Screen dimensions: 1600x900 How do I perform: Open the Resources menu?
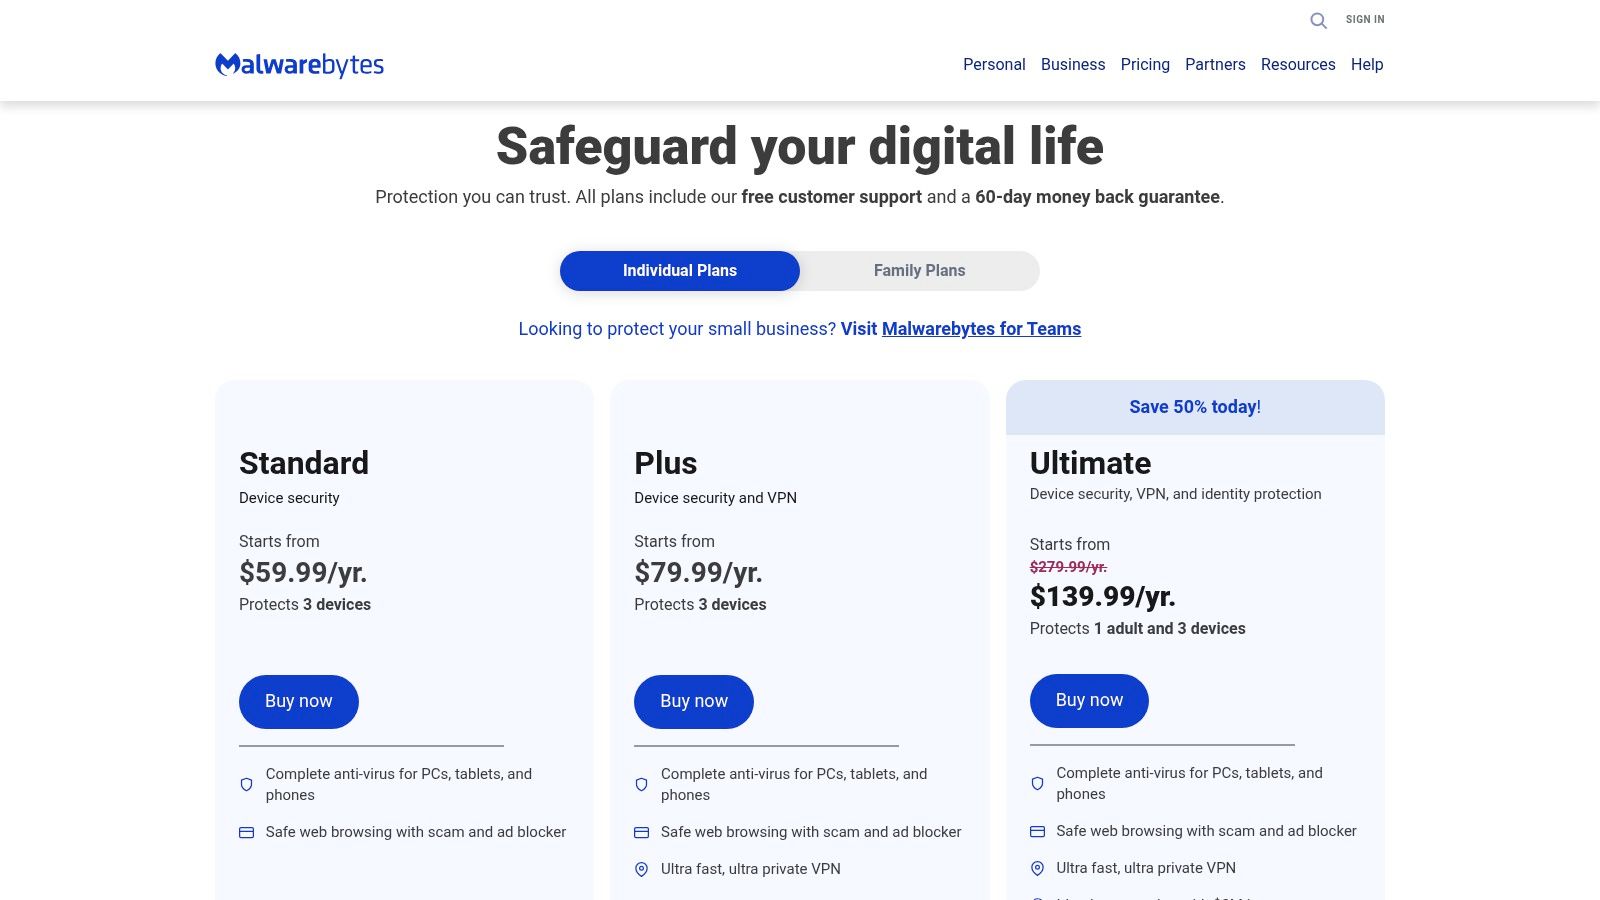(1298, 64)
